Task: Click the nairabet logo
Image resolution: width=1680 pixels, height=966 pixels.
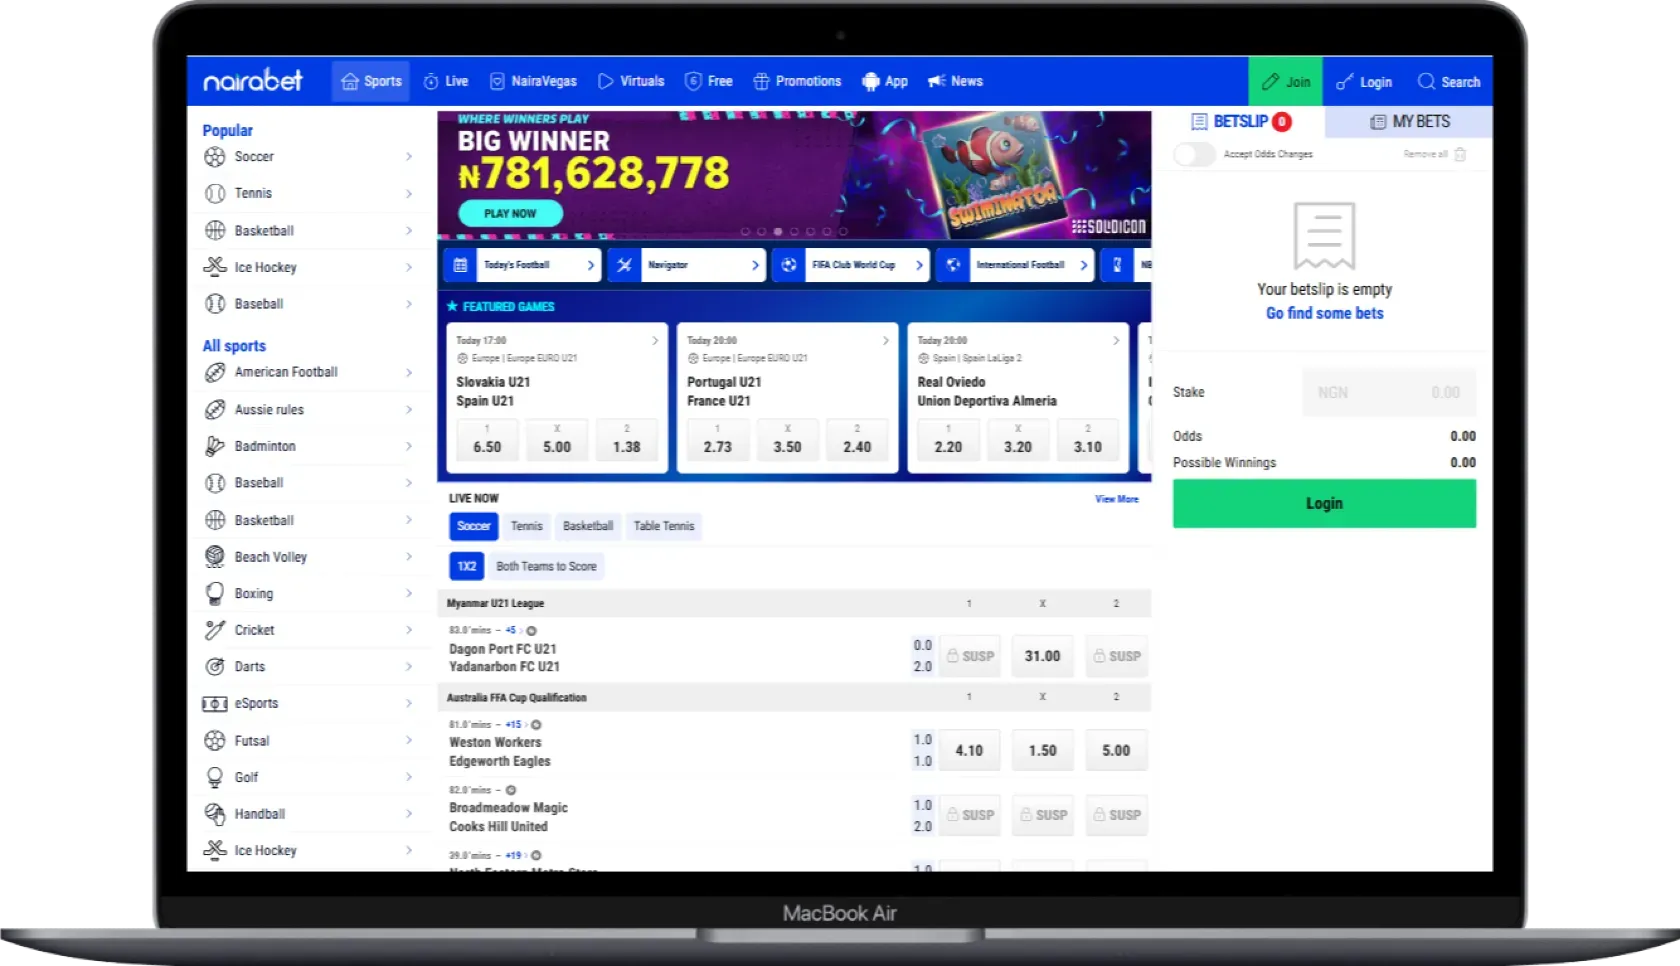Action: [252, 81]
